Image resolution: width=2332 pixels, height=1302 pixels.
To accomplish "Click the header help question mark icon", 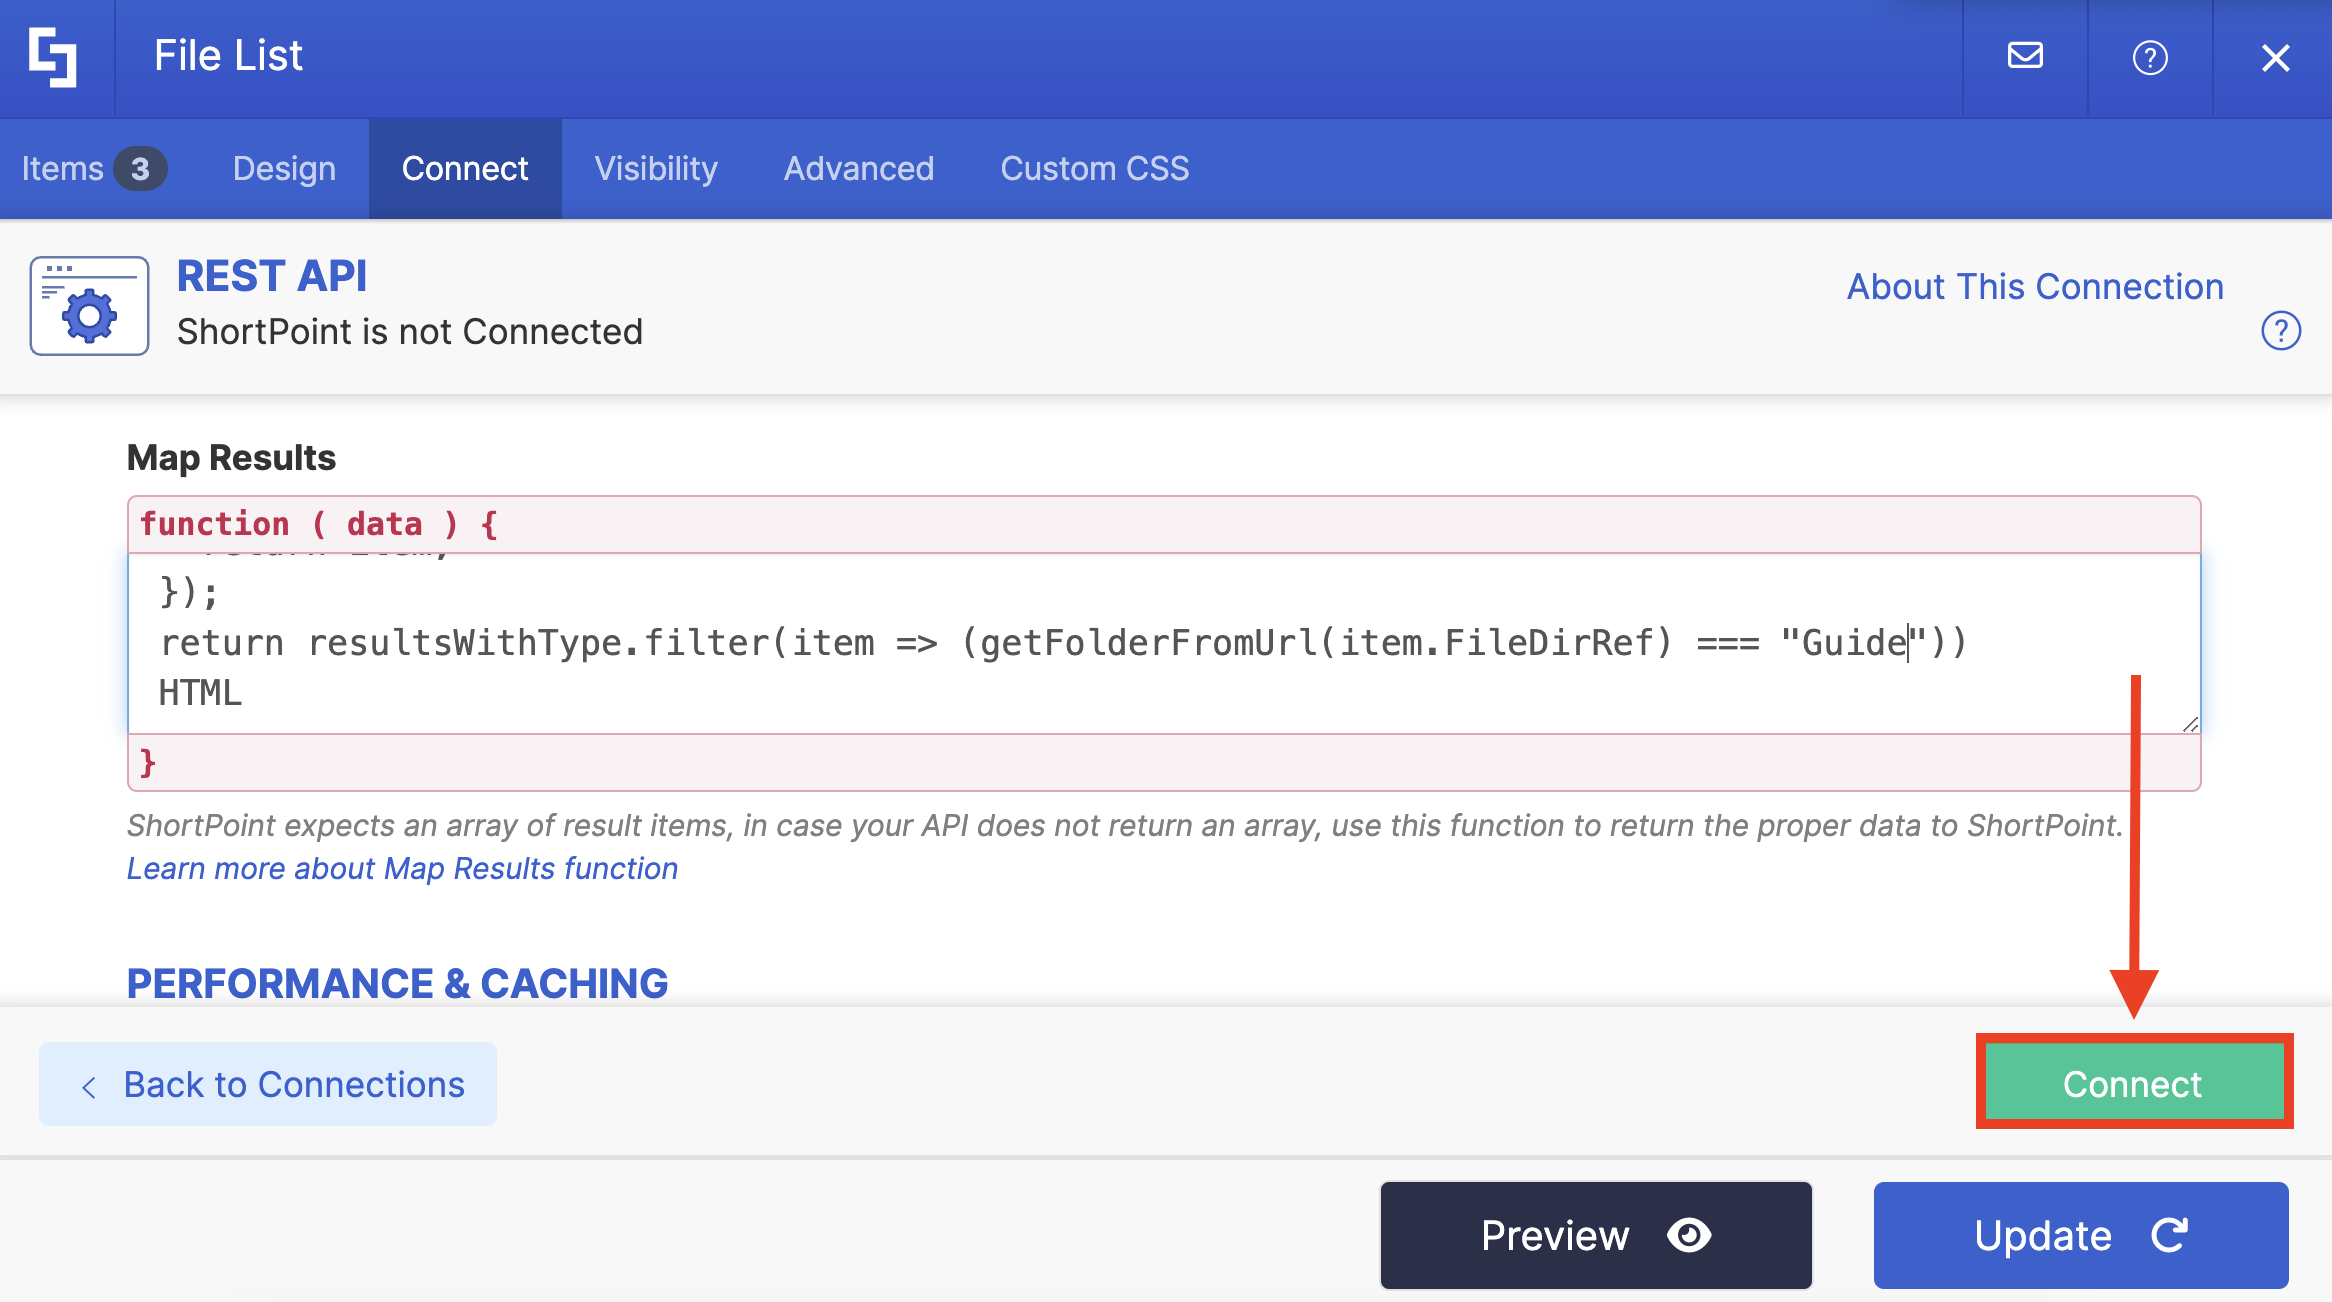I will point(2150,58).
